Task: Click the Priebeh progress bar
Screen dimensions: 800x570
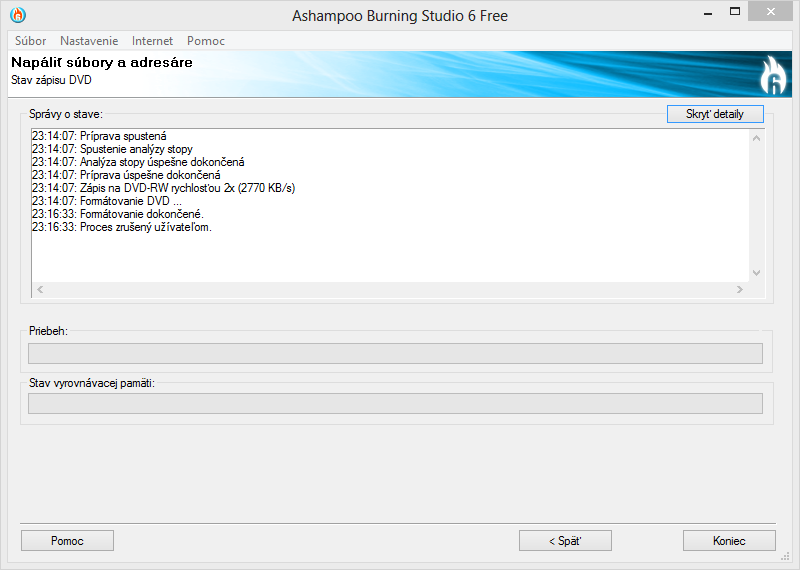Action: 395,353
